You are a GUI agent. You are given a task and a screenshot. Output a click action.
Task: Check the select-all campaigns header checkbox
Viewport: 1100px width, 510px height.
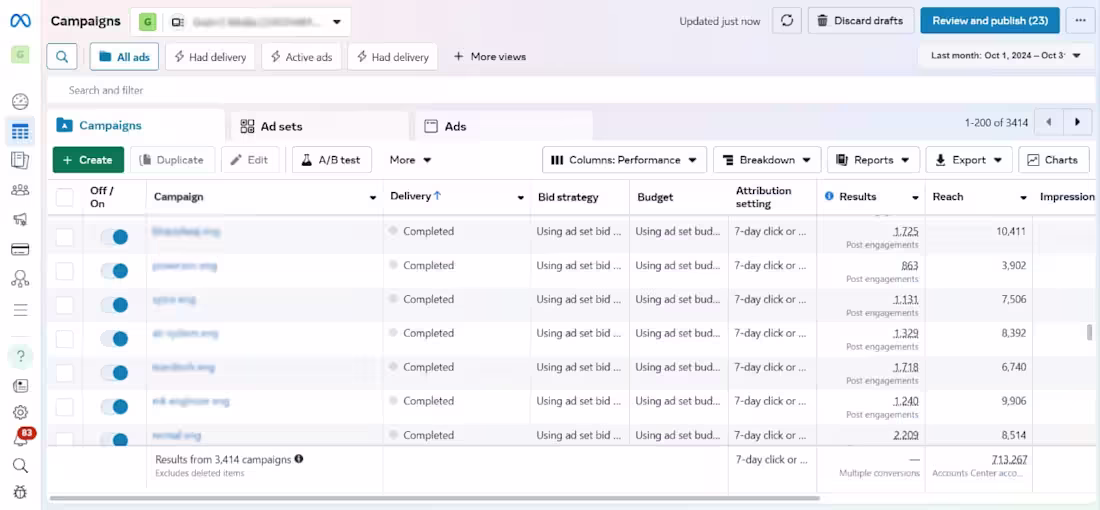point(65,197)
